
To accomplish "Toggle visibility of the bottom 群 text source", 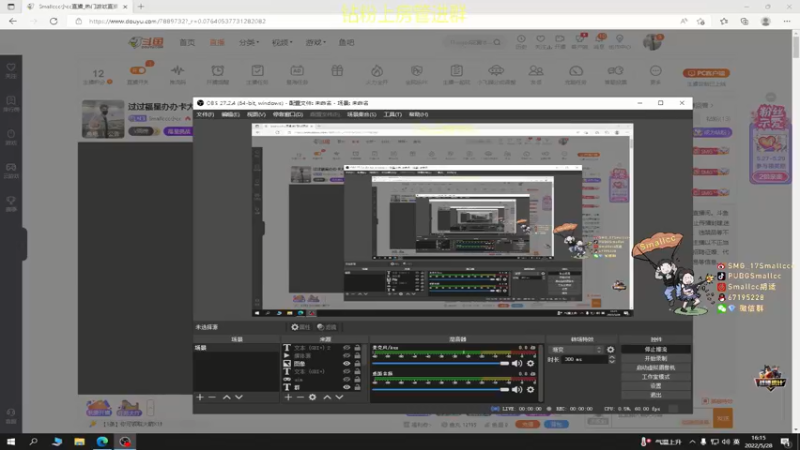I will point(346,387).
